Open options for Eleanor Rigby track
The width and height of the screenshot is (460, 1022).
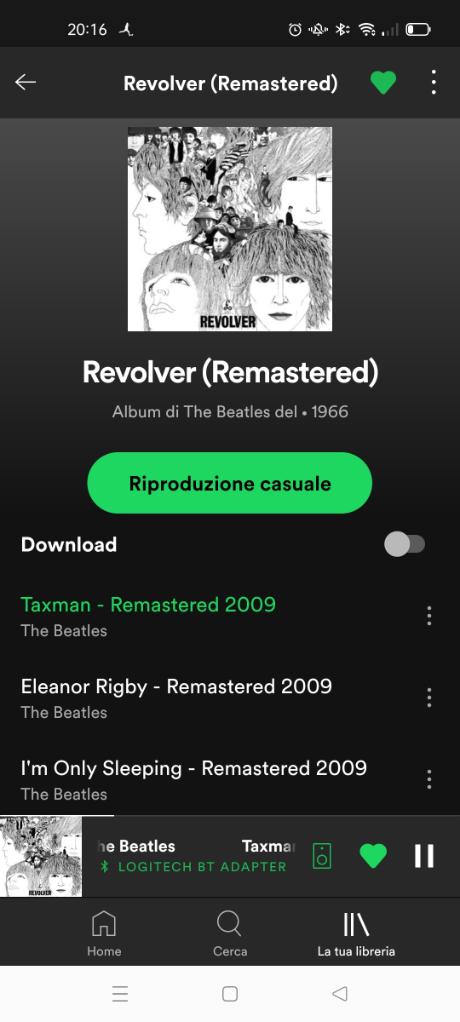[429, 697]
